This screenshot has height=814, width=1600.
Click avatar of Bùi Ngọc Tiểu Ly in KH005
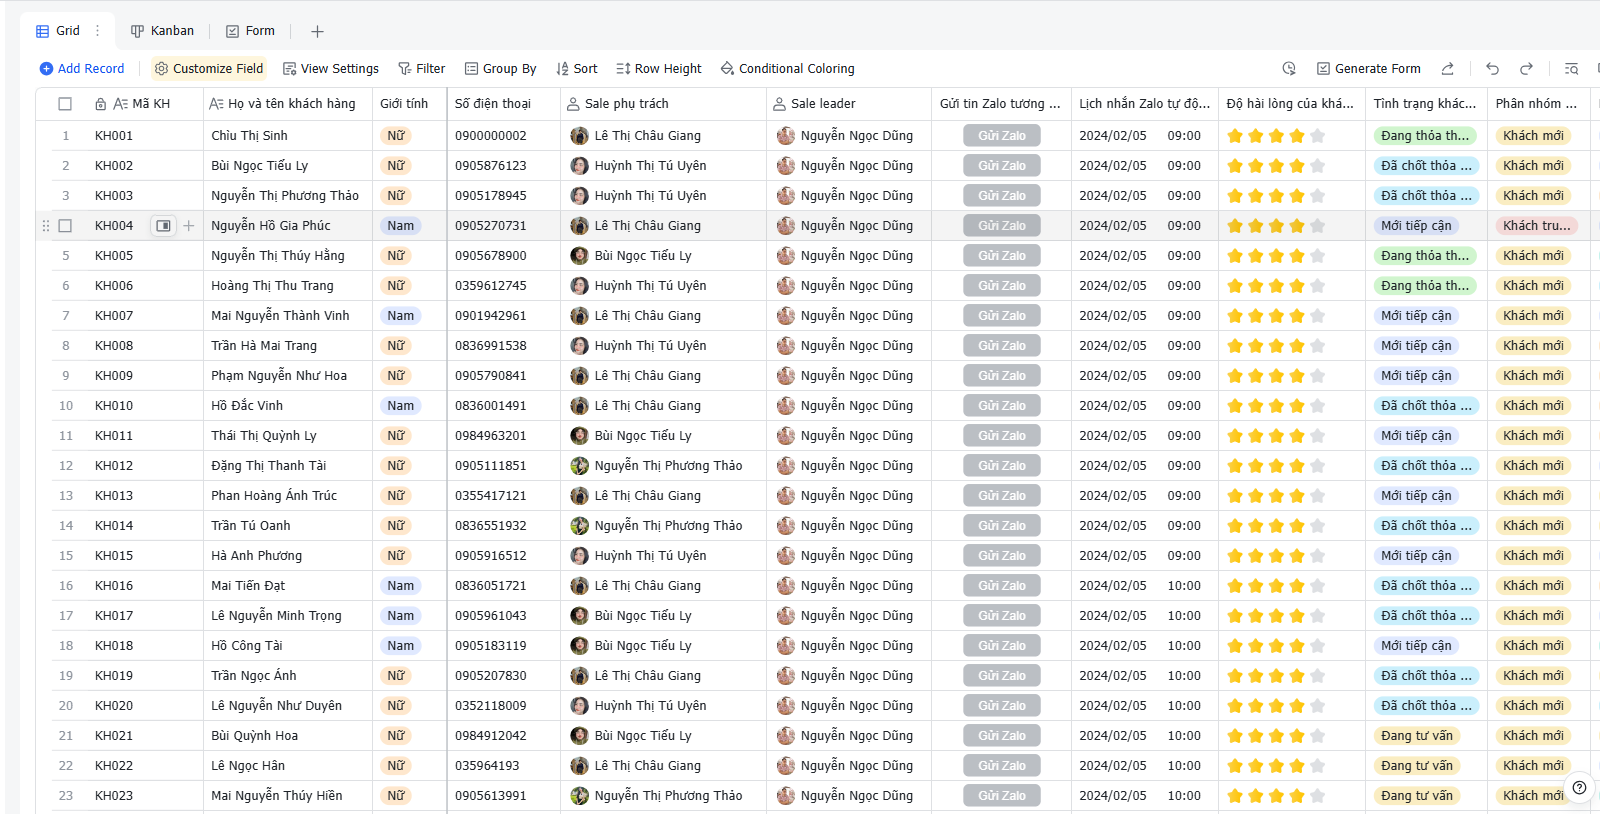click(579, 256)
